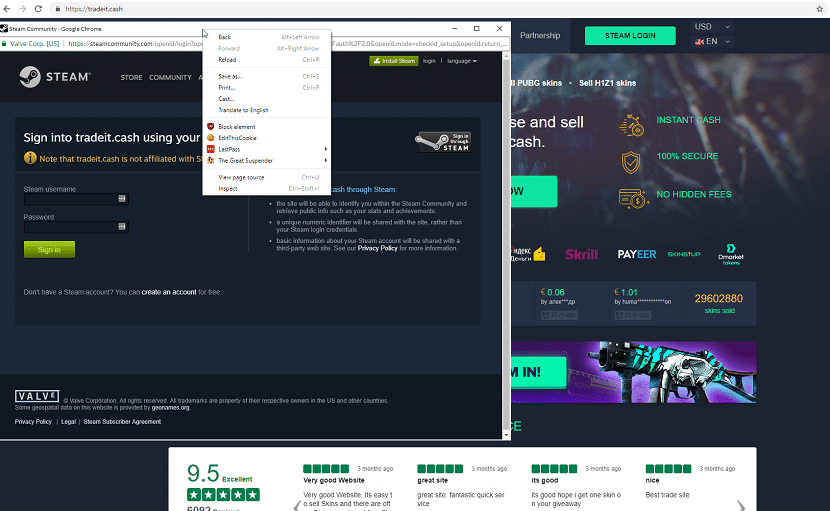830x511 pixels.
Task: Click the 29602880 skins sold counter
Action: coord(719,303)
